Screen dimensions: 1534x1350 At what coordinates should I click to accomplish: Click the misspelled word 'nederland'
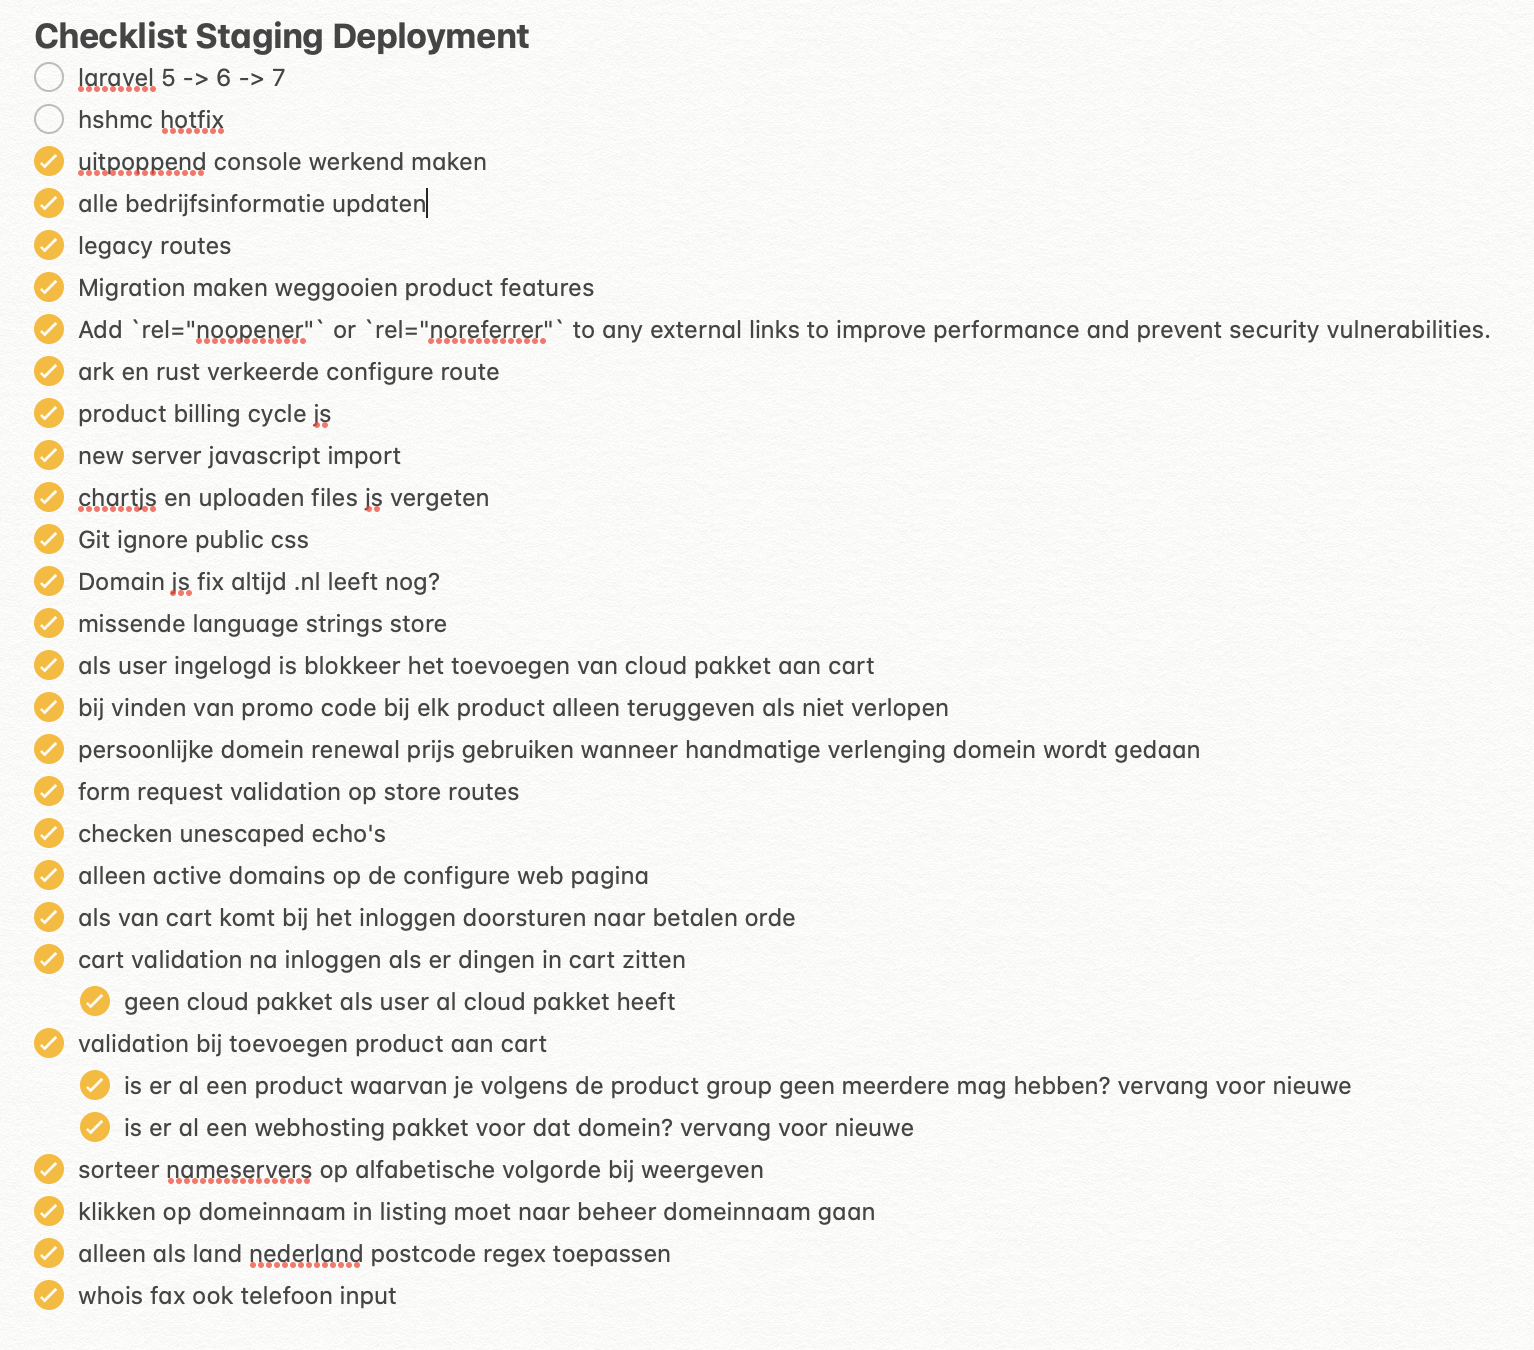(305, 1254)
